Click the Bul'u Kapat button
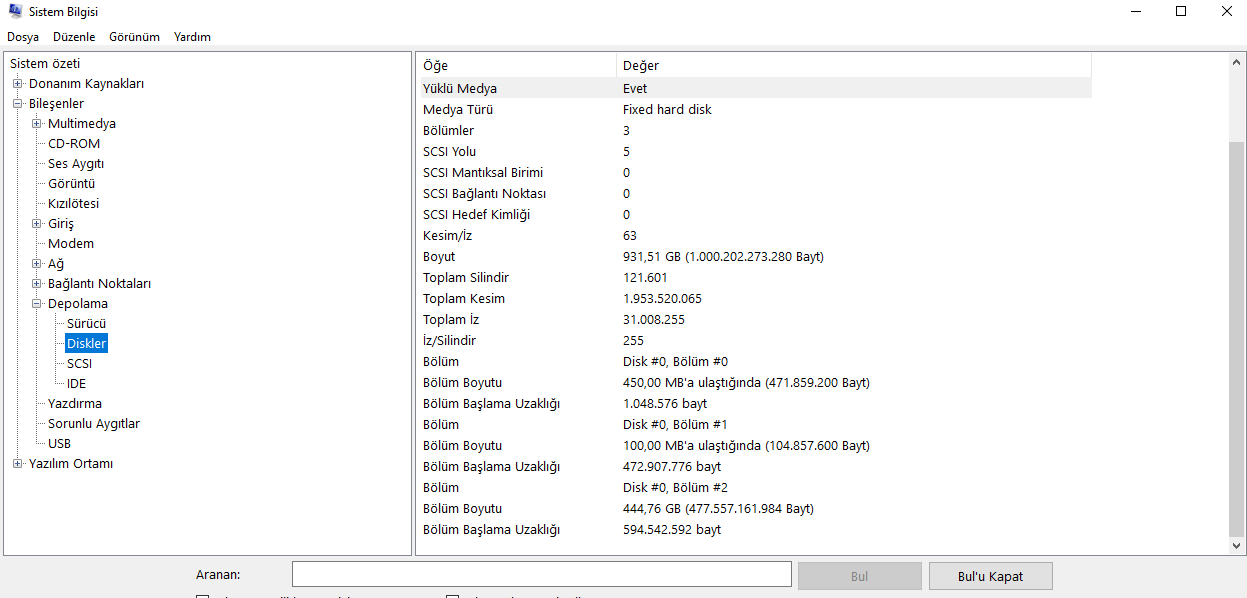1247x598 pixels. coord(990,576)
